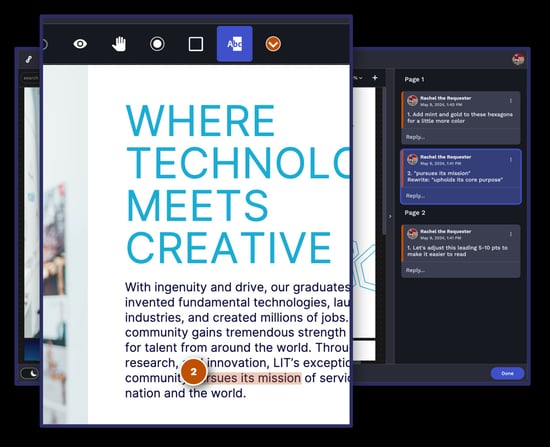Click Rachel's avatar on the mint and gold comment
The height and width of the screenshot is (447, 550).
tap(412, 100)
